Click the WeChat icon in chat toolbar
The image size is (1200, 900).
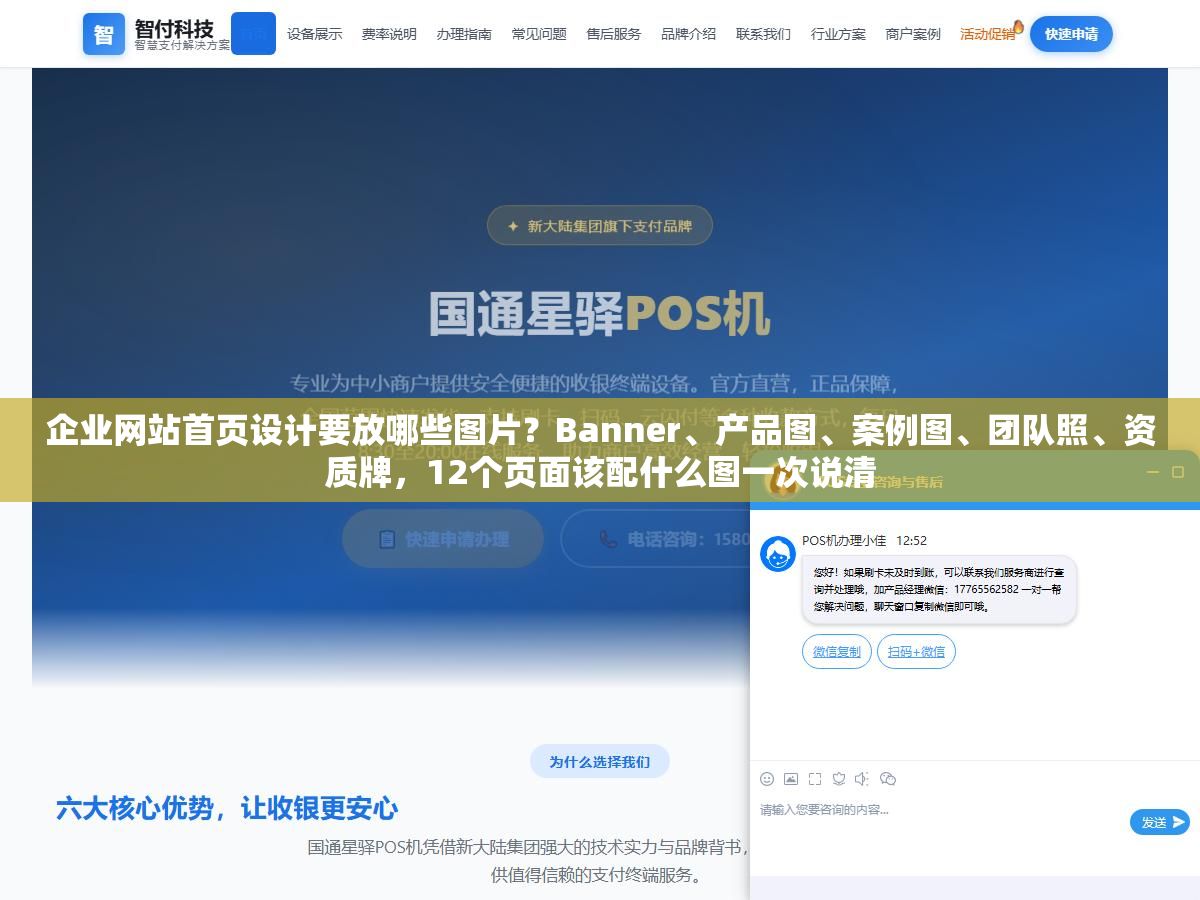[888, 779]
